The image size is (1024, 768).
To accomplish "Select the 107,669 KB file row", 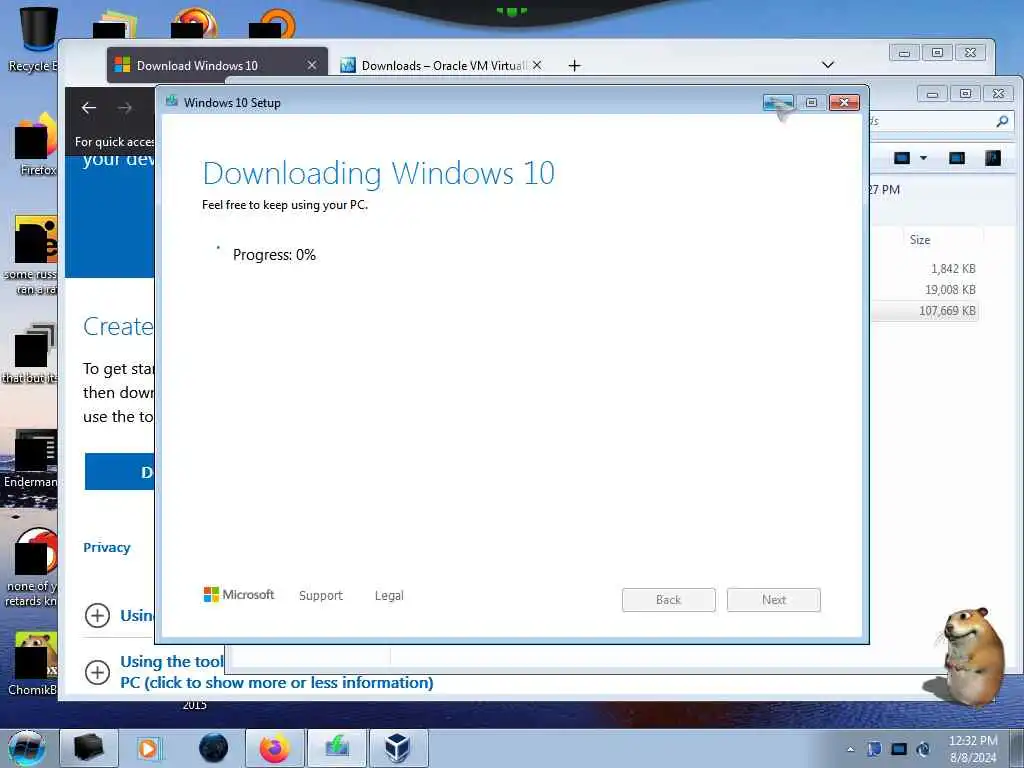I will (925, 311).
